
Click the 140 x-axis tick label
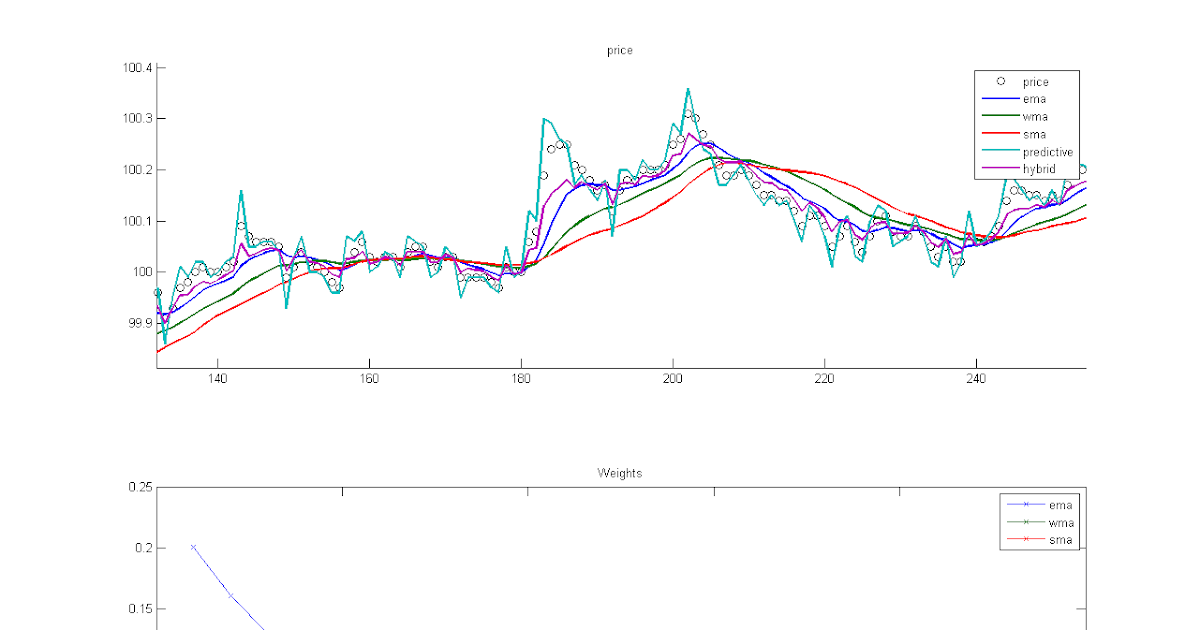coord(217,379)
